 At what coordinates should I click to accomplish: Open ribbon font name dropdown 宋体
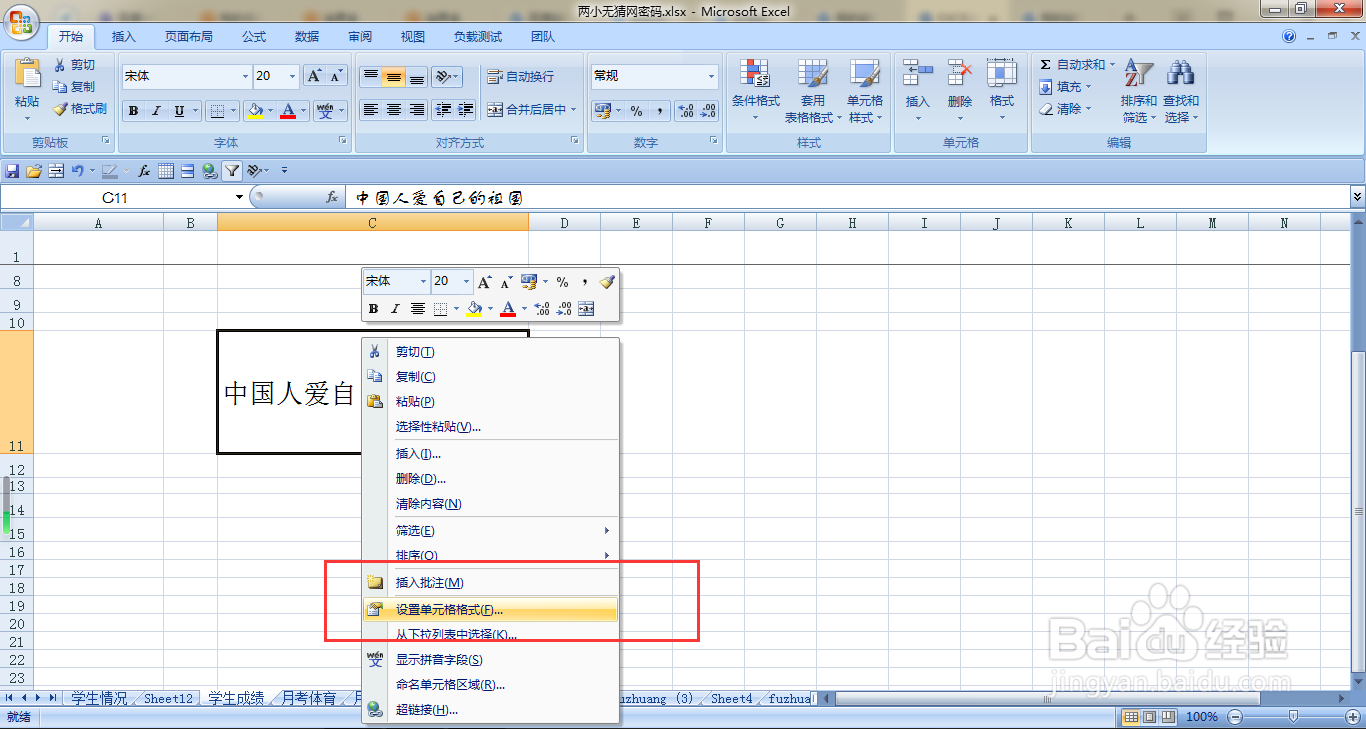pyautogui.click(x=246, y=76)
